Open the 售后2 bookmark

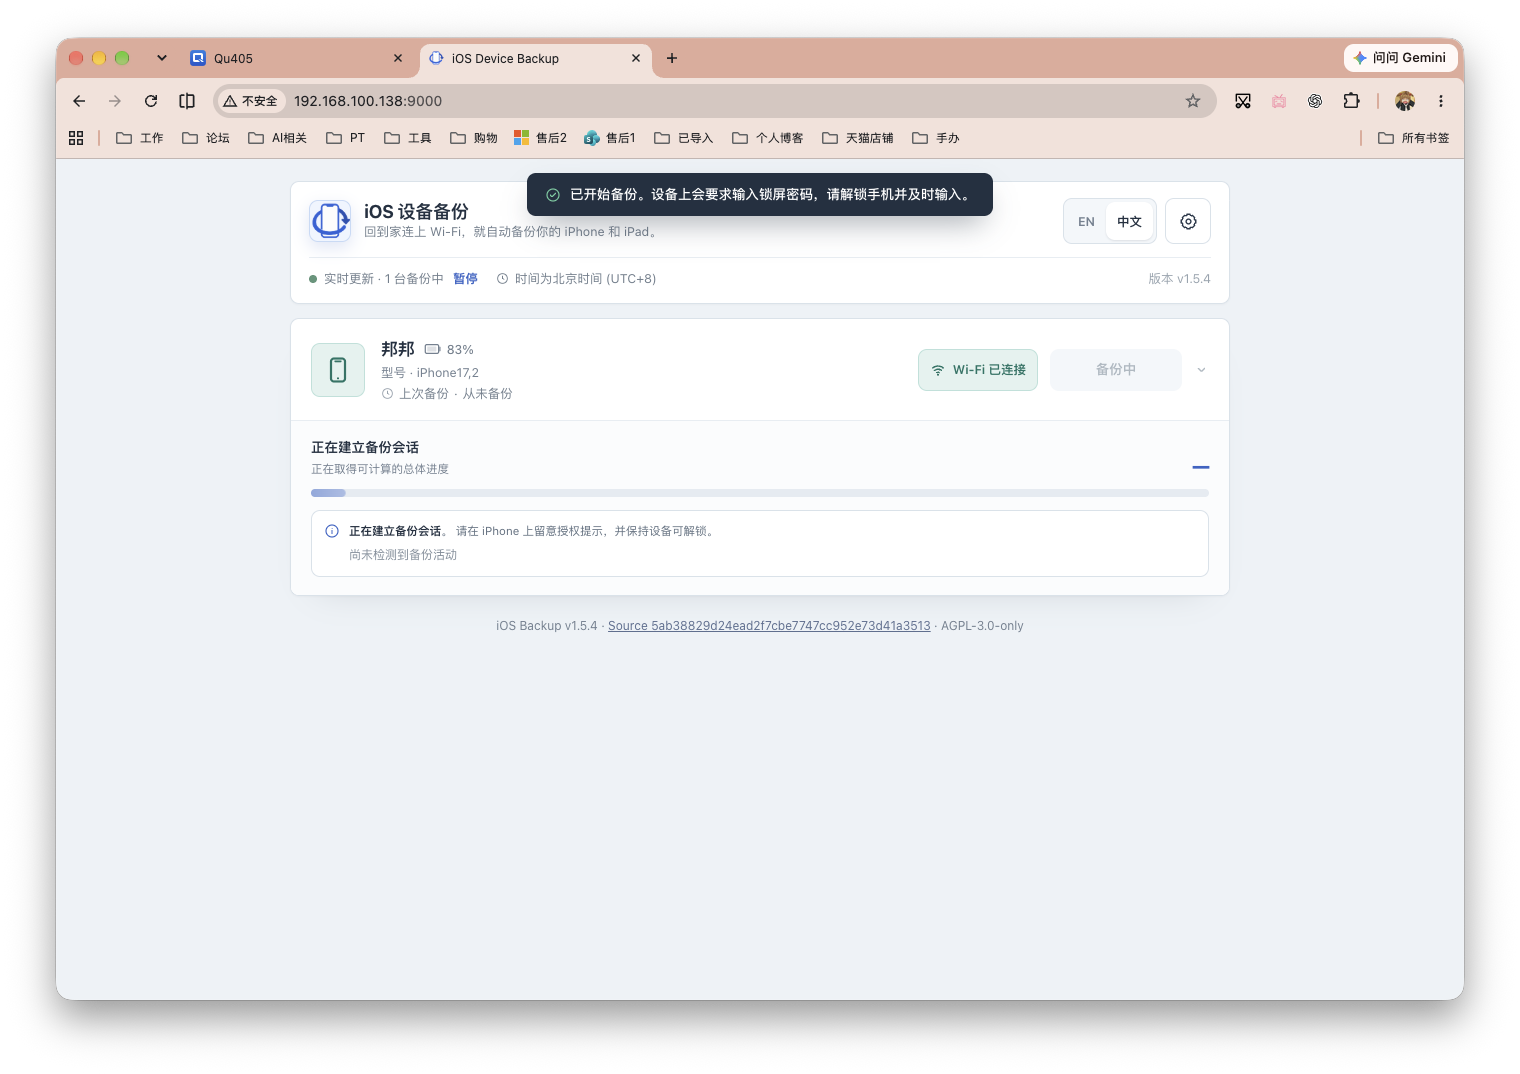click(540, 138)
